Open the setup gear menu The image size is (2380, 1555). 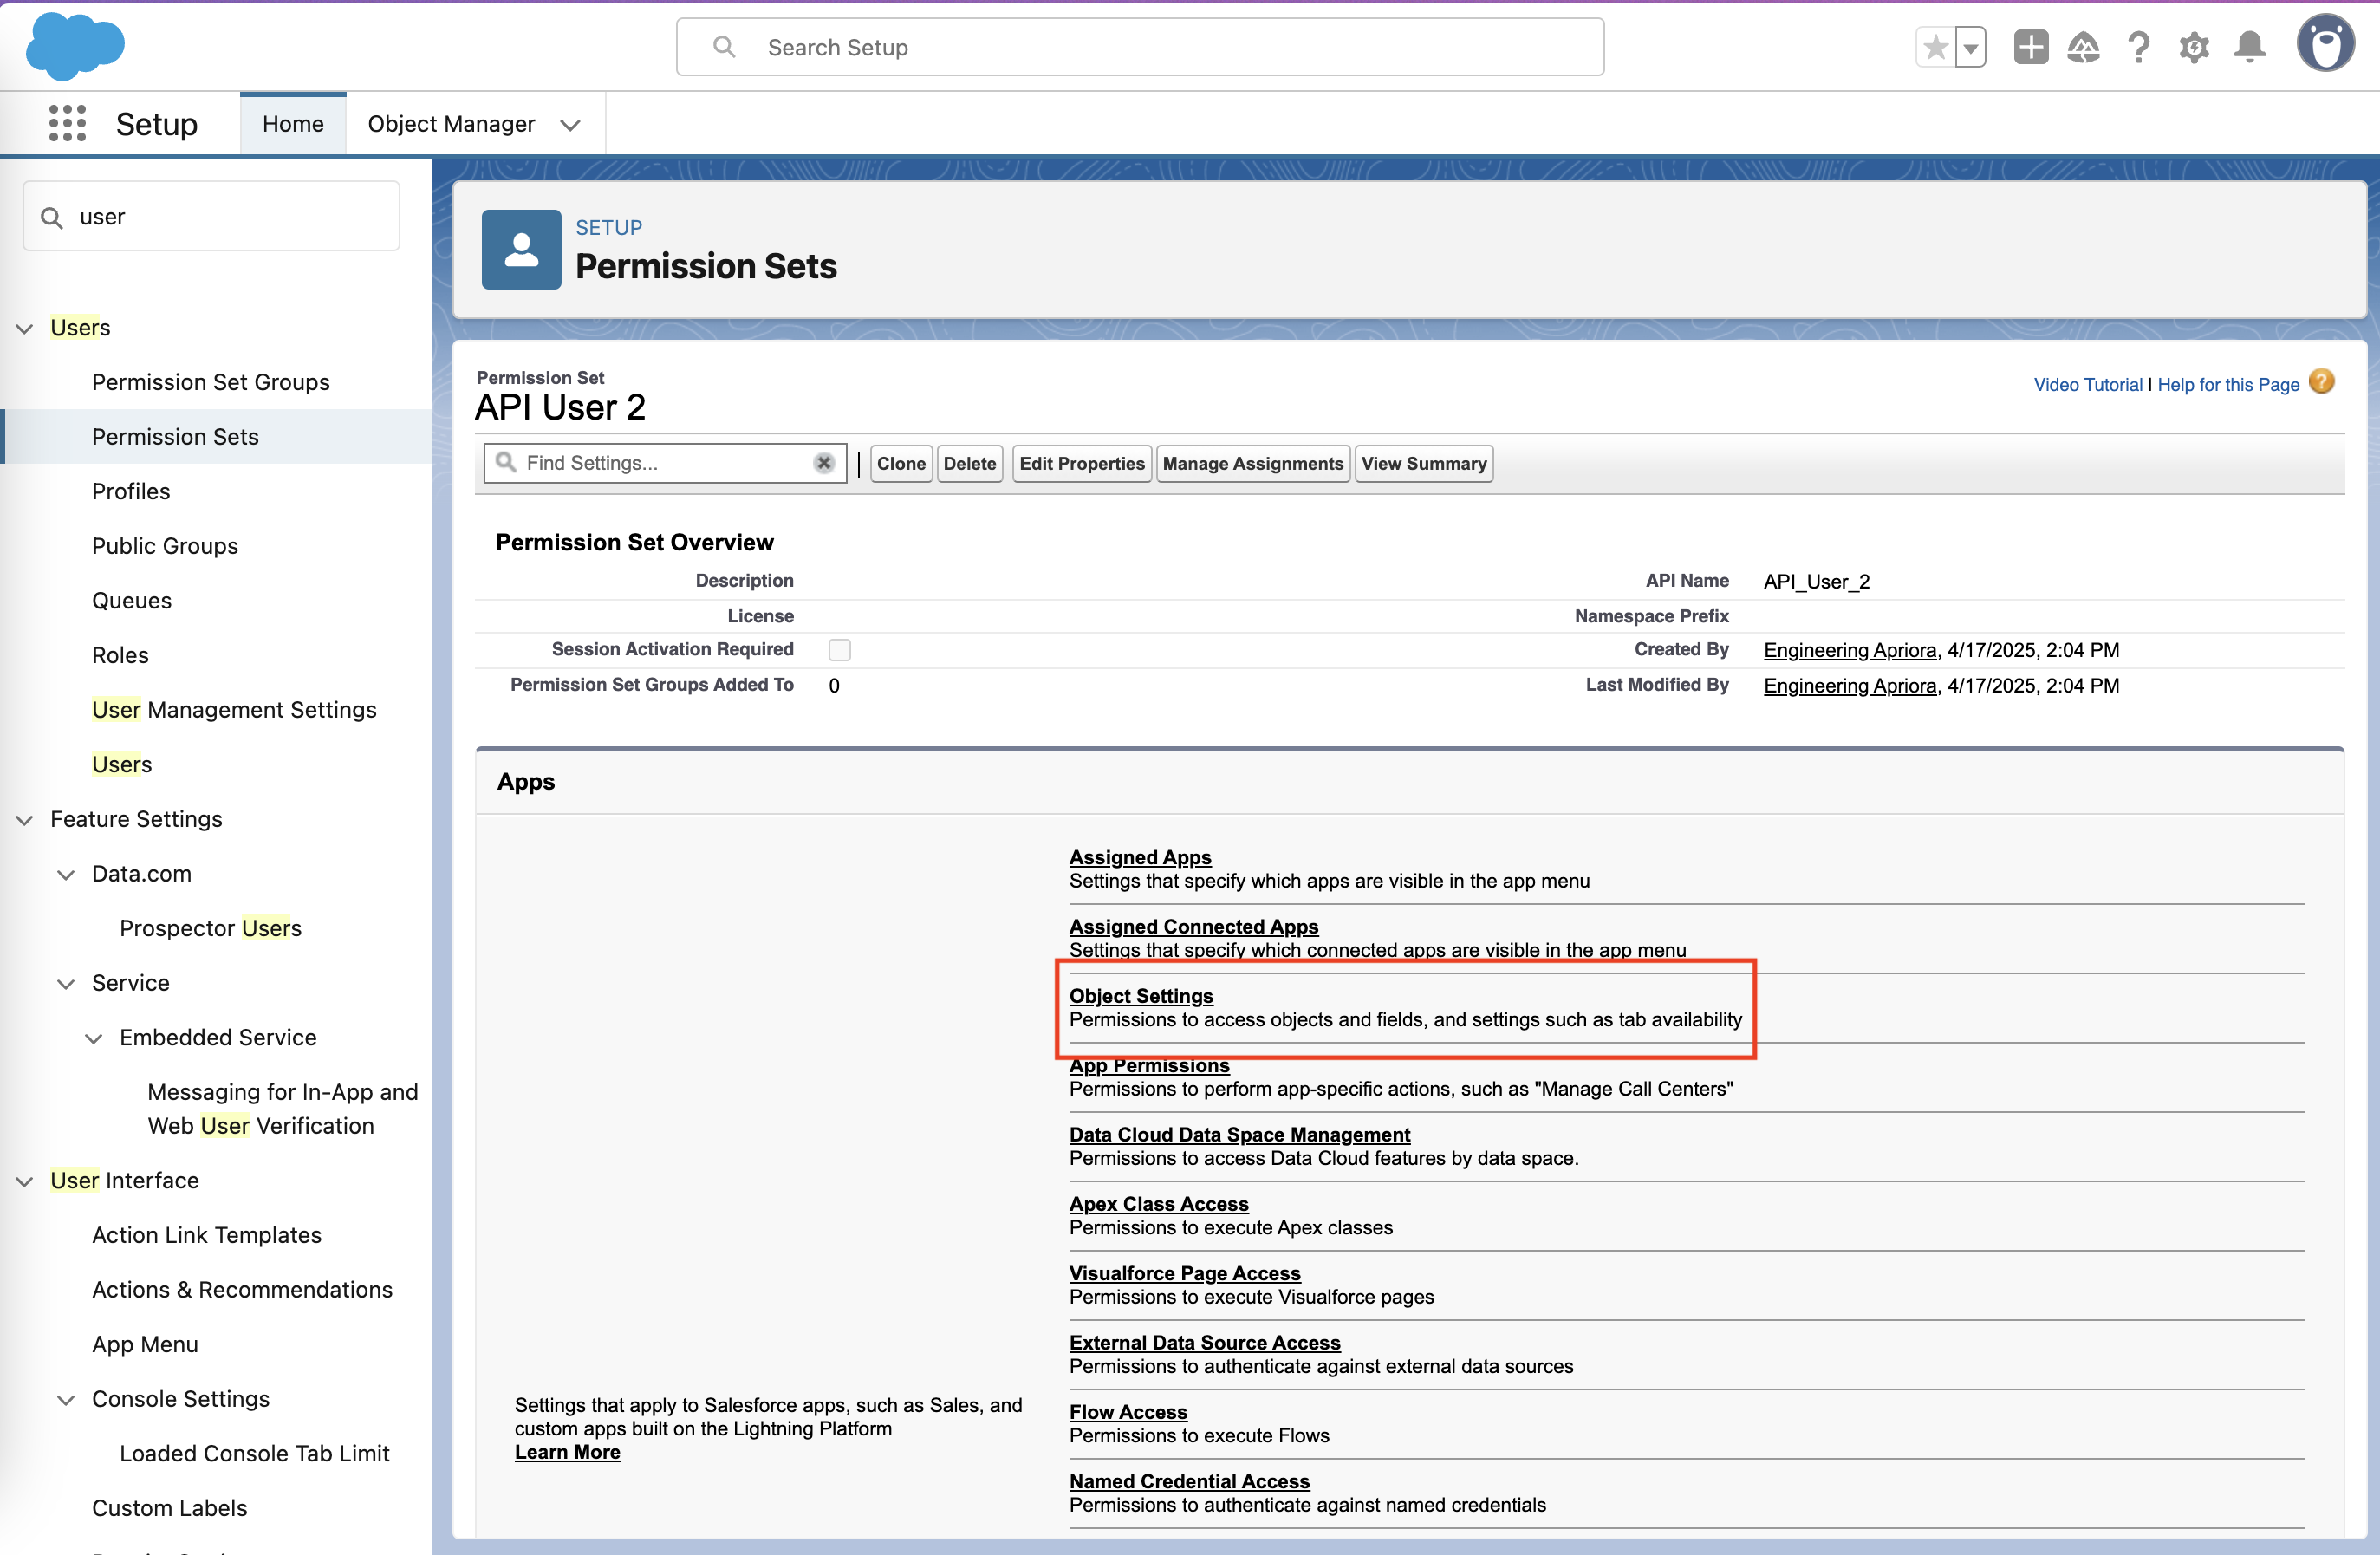point(2194,47)
